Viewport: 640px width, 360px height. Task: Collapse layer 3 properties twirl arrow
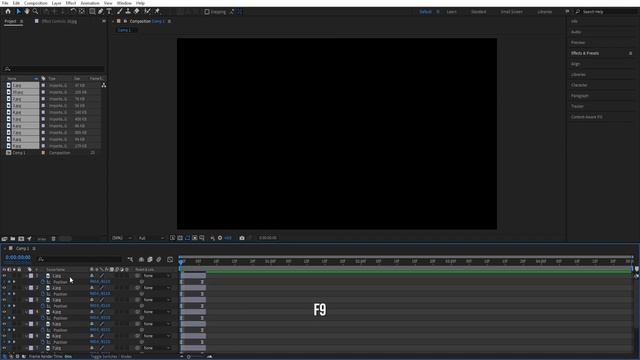point(27,300)
